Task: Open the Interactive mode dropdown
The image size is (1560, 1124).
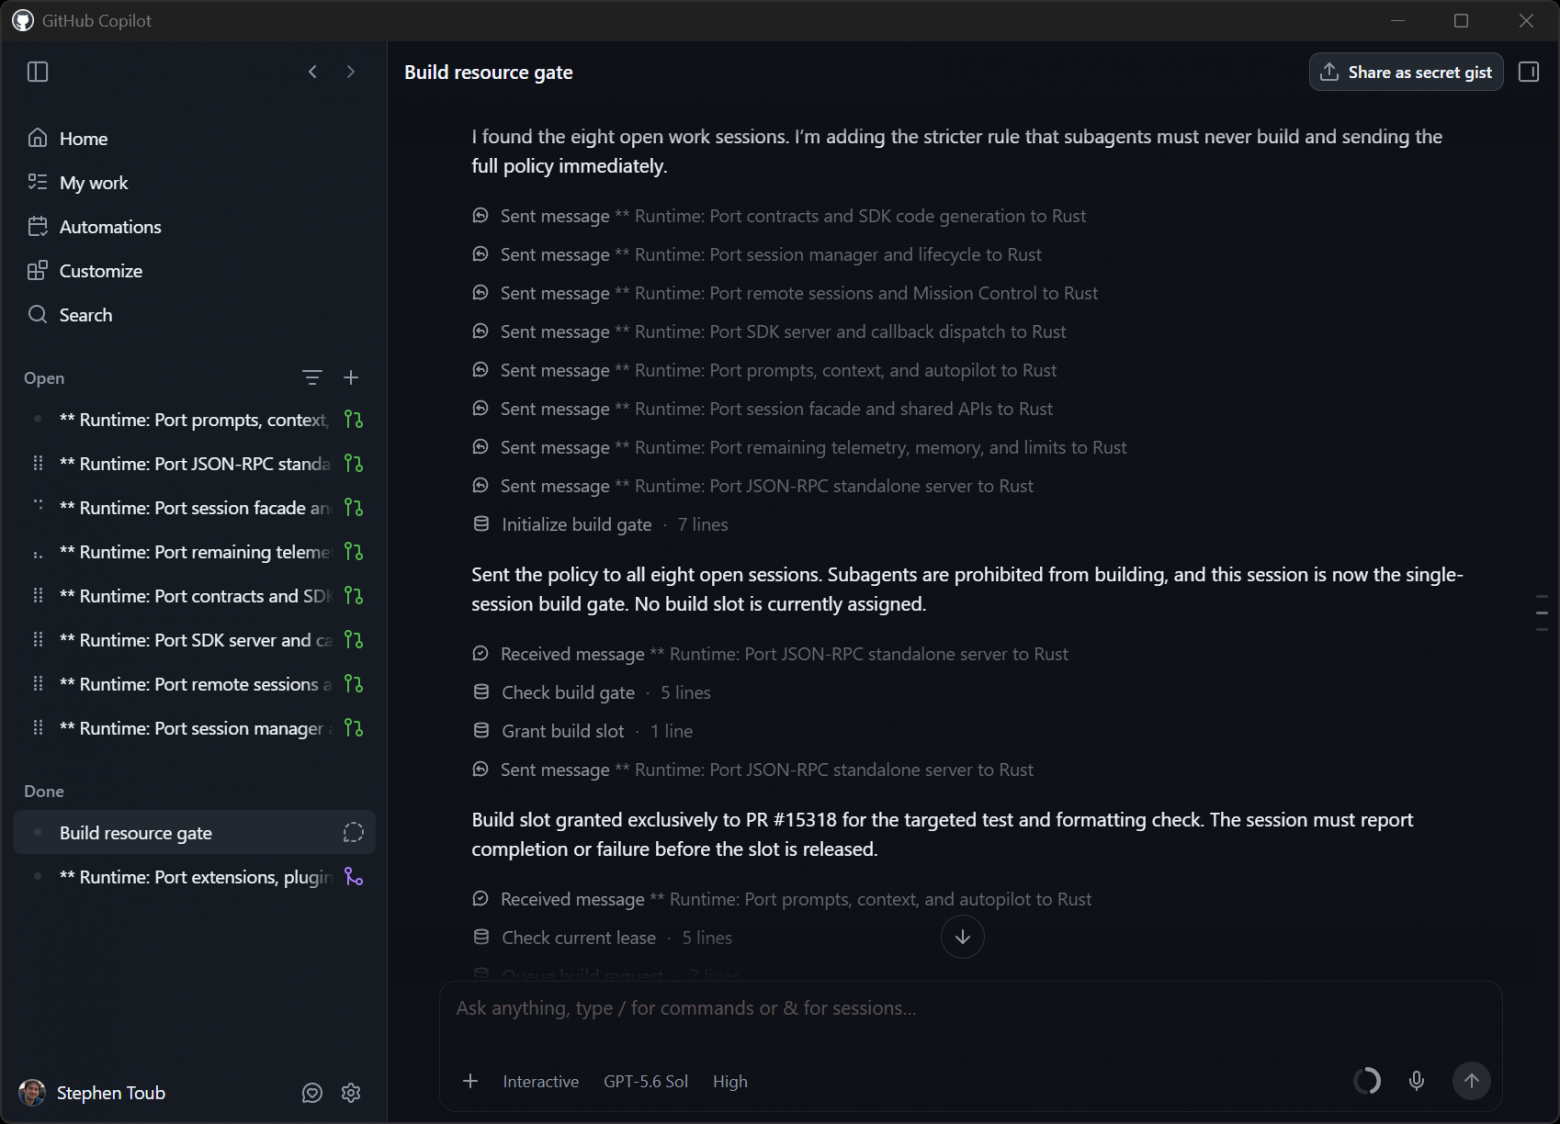Action: tap(541, 1081)
